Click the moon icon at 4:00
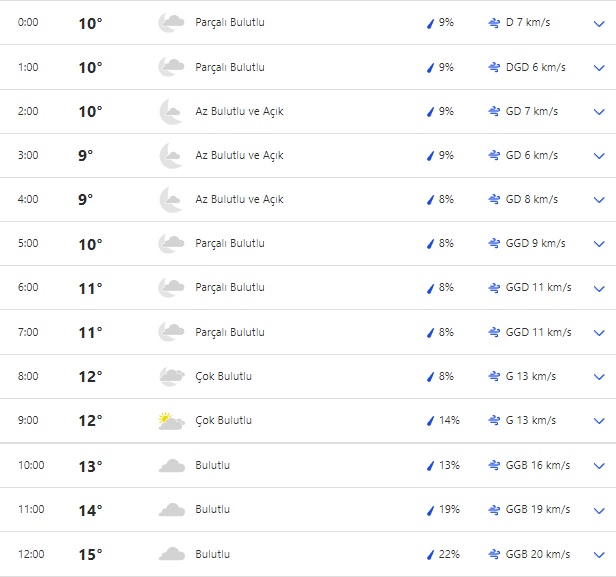 [171, 199]
